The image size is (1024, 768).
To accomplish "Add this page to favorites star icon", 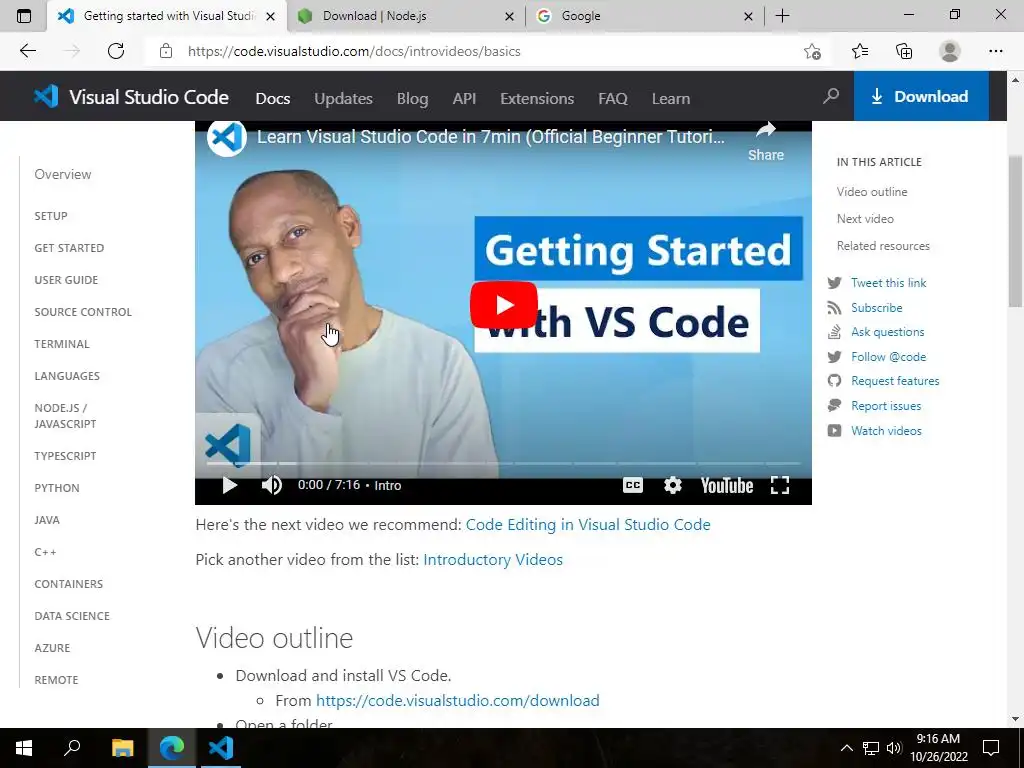I will [812, 51].
